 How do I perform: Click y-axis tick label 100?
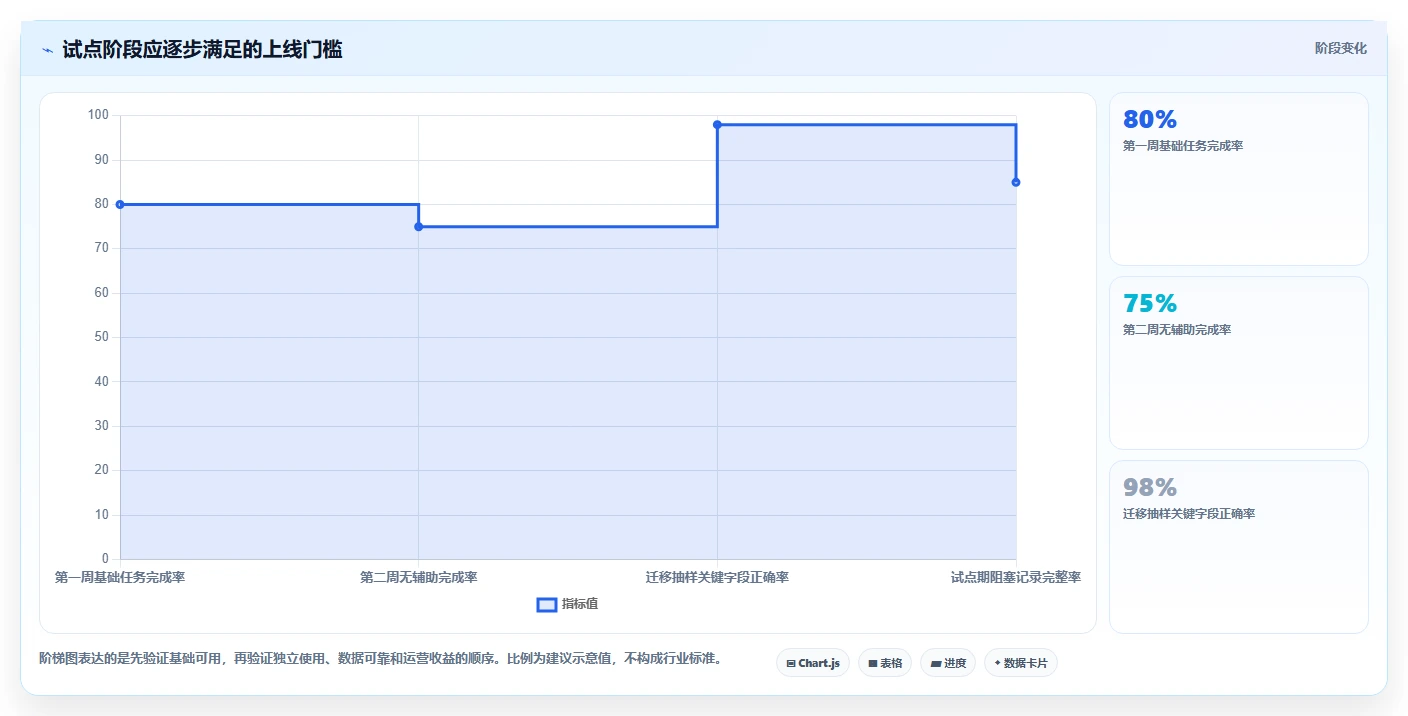point(98,115)
